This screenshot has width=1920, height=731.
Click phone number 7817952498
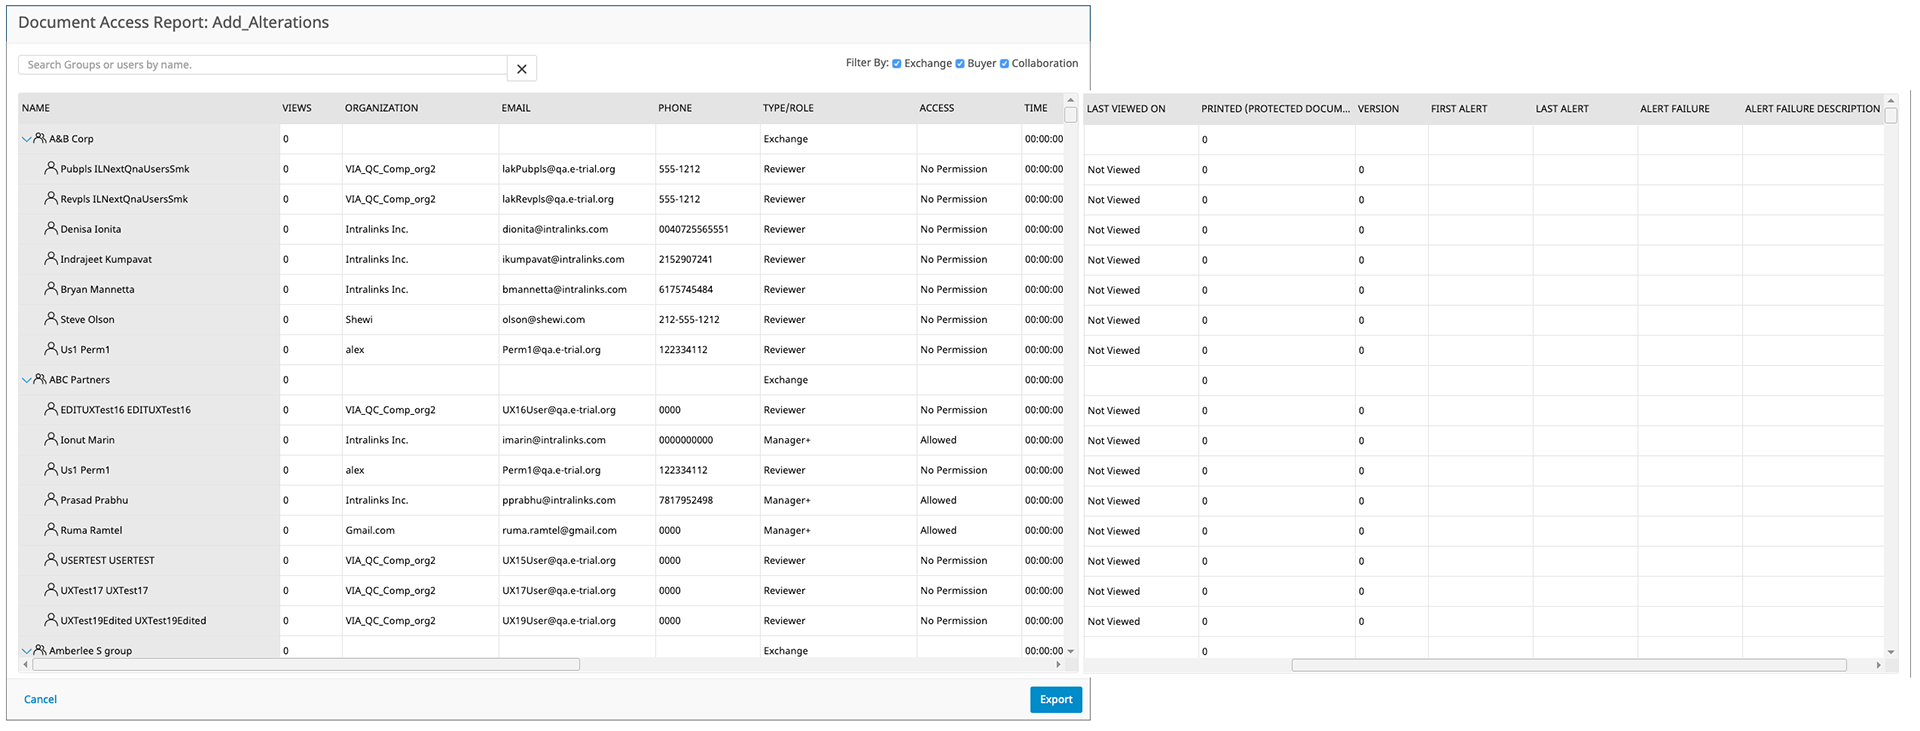click(x=686, y=500)
